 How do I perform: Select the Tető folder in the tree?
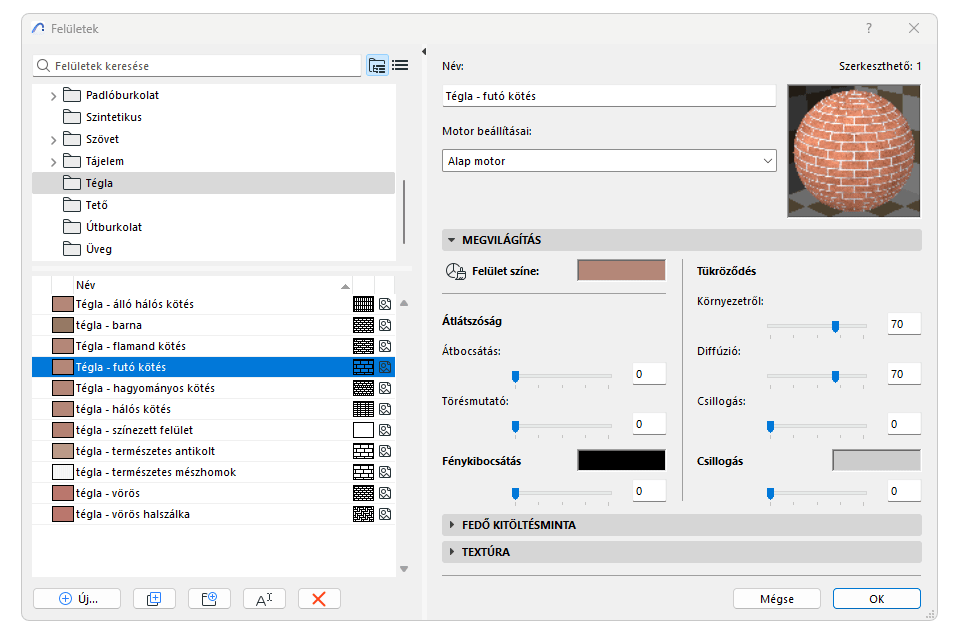click(x=99, y=205)
